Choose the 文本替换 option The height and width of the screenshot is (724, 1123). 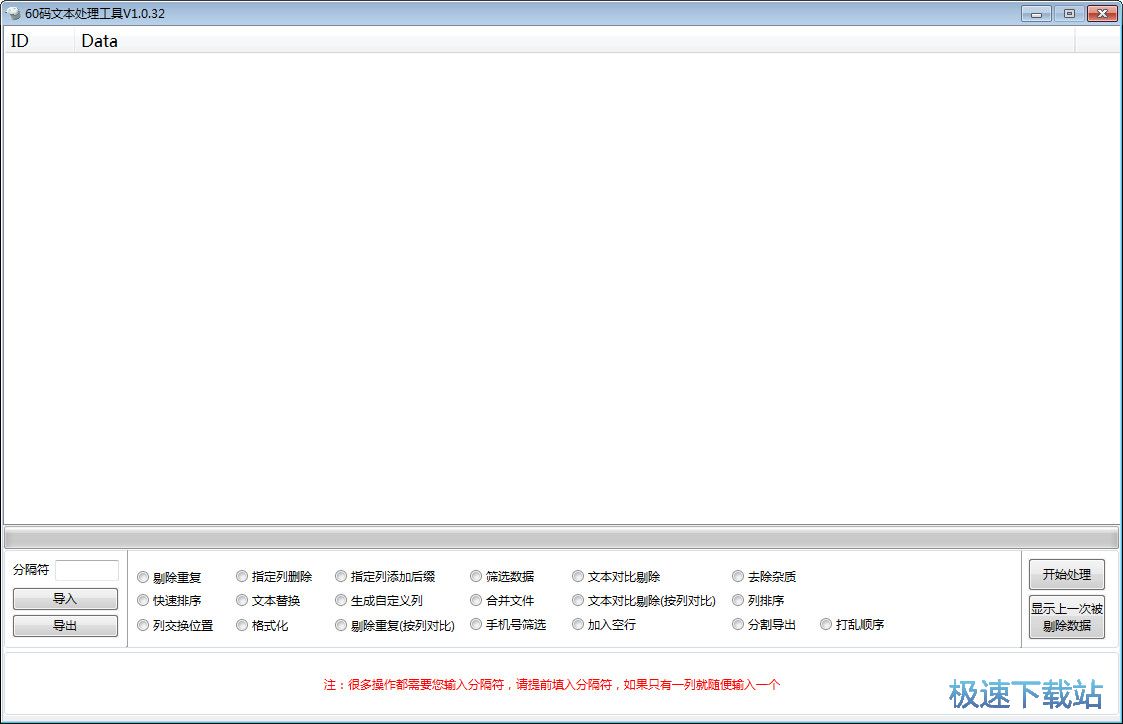pyautogui.click(x=242, y=600)
